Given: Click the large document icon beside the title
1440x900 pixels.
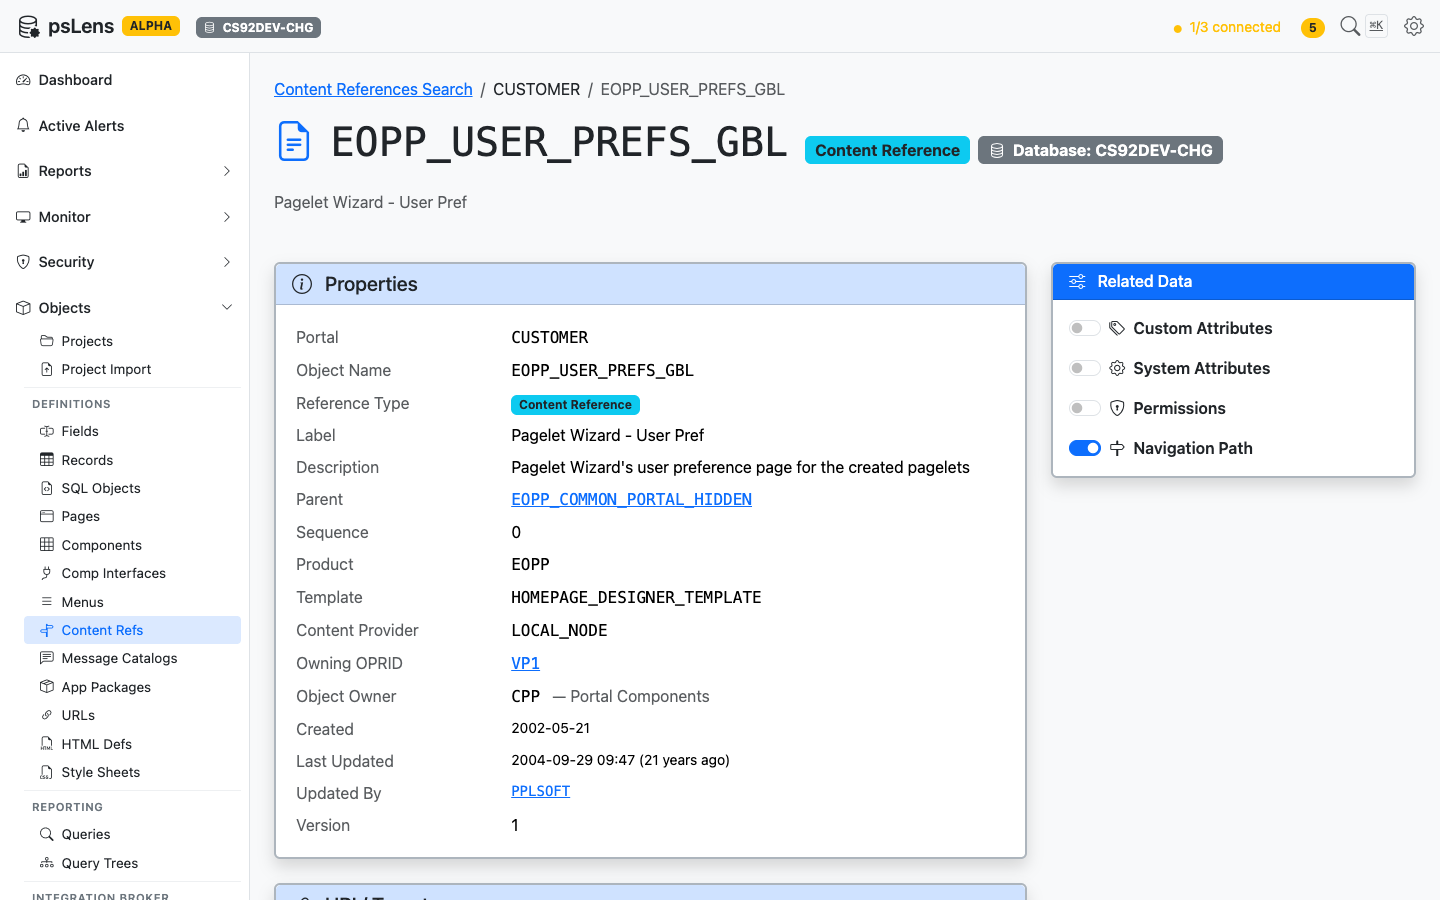Looking at the screenshot, I should [294, 141].
